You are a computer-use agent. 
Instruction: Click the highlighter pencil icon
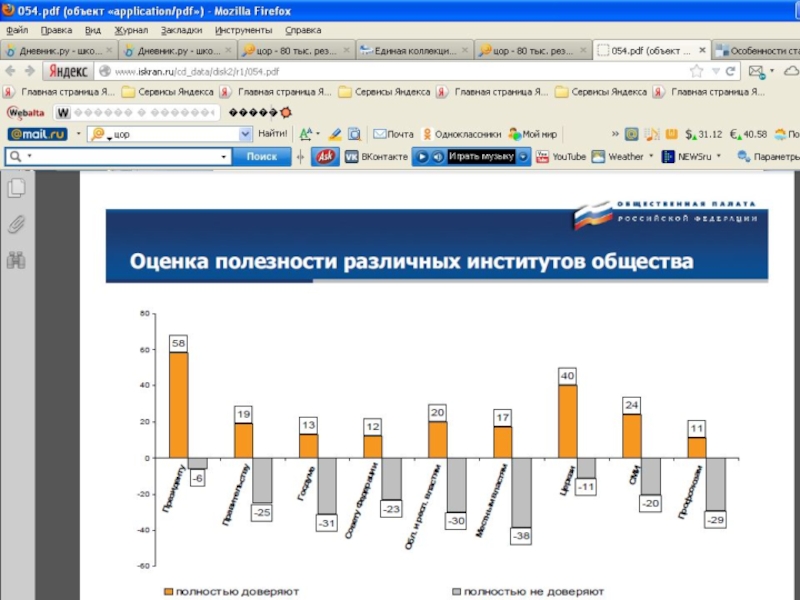(x=335, y=134)
